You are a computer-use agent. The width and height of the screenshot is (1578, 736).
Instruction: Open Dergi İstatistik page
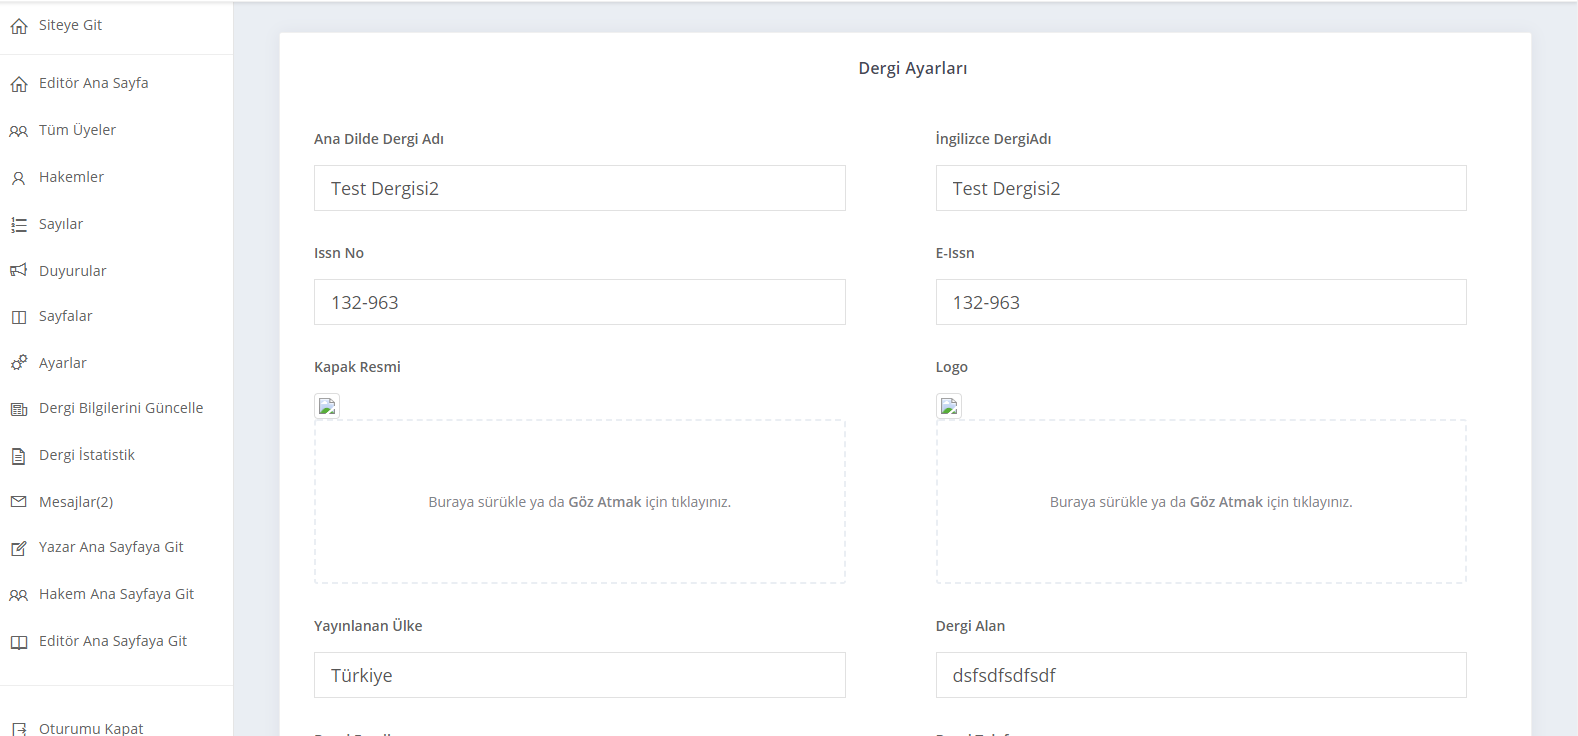tap(86, 455)
